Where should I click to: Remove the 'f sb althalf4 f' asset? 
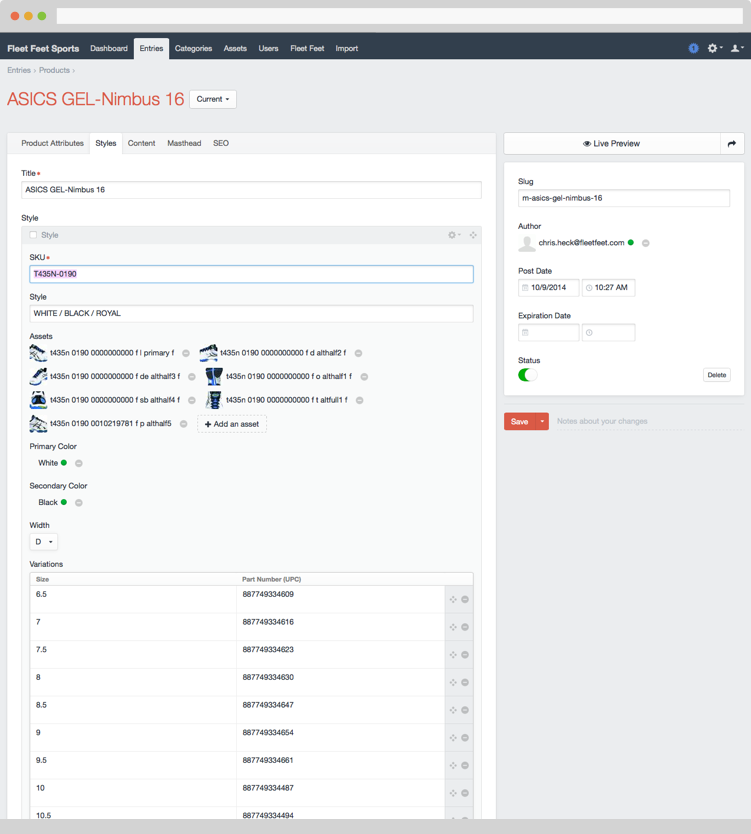(x=191, y=400)
